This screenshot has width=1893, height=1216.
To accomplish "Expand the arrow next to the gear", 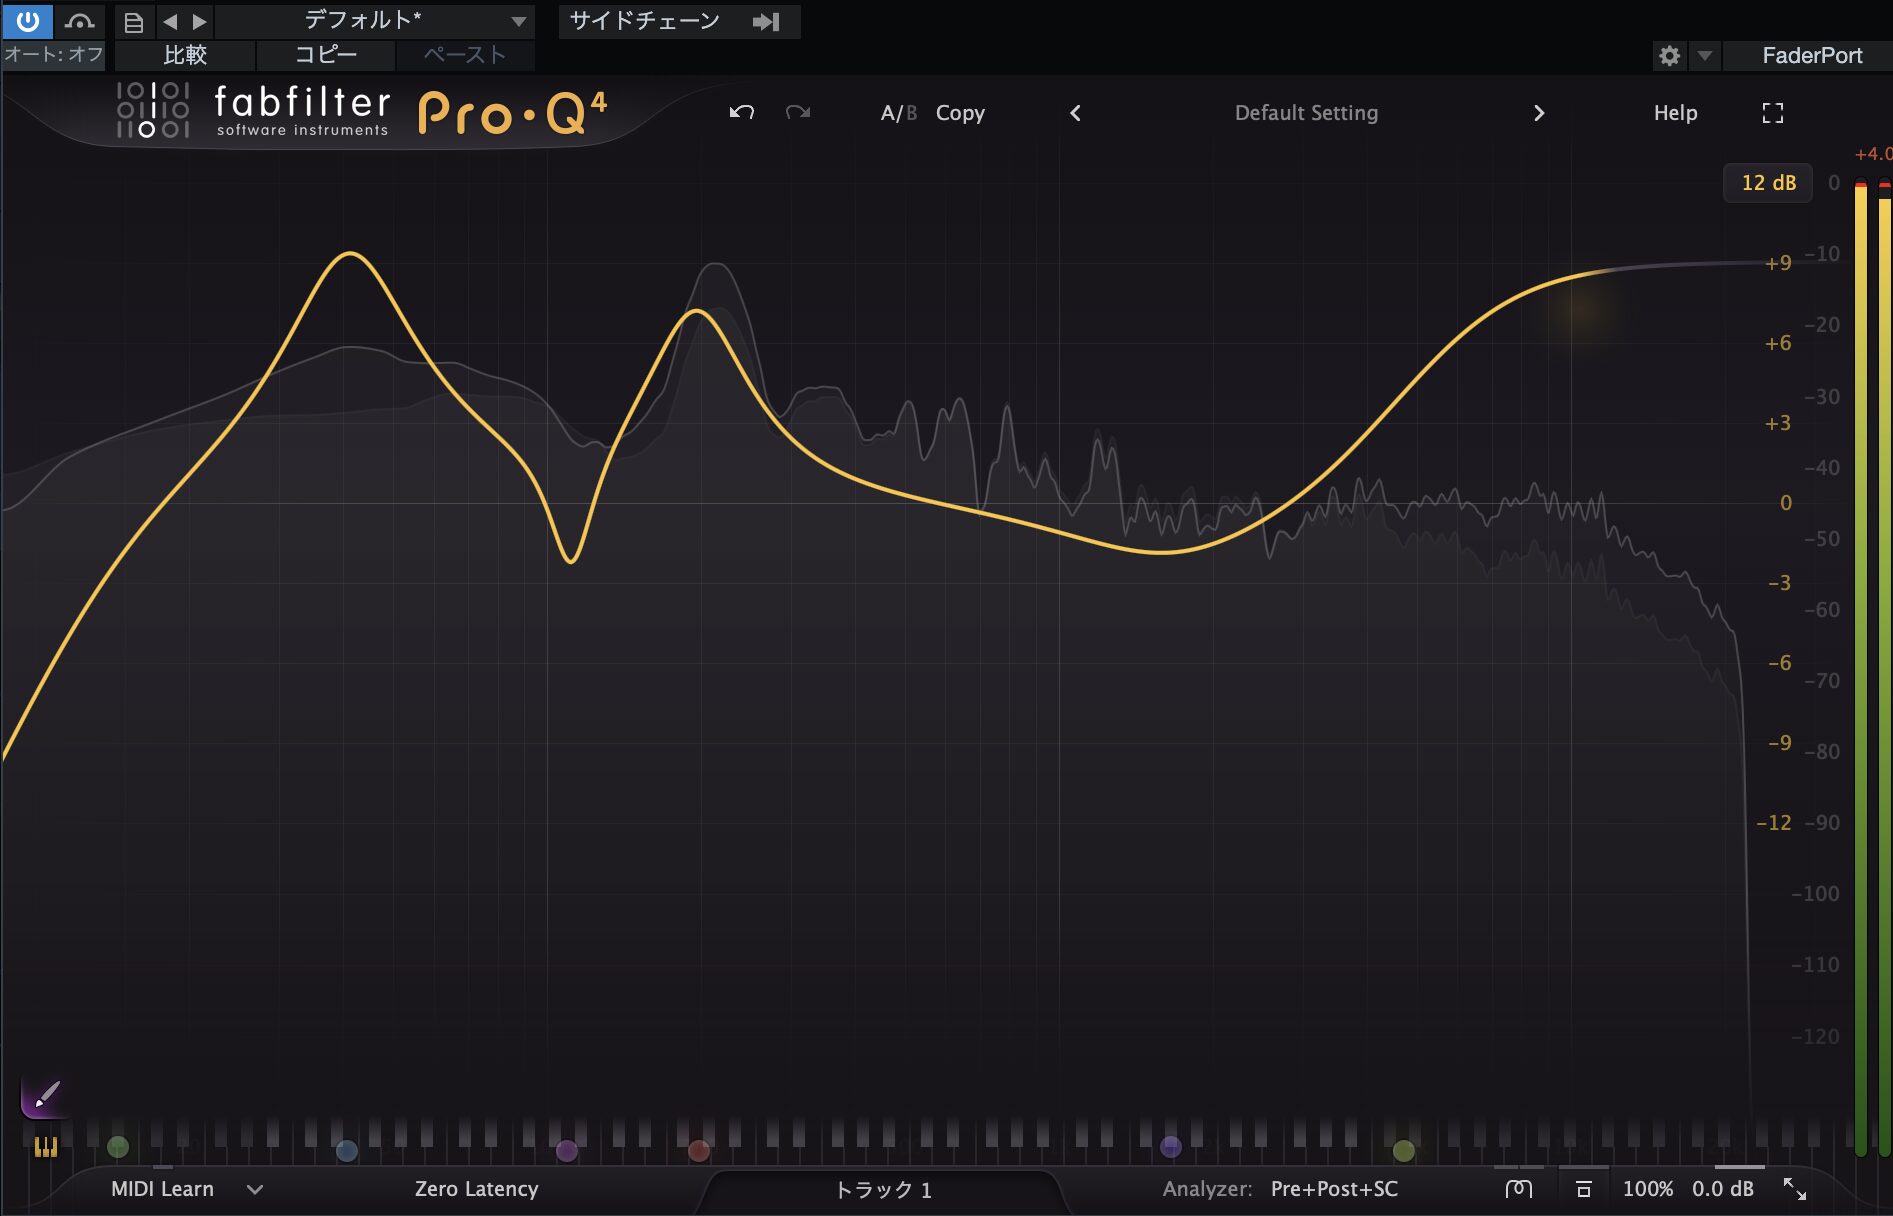I will coord(1705,56).
